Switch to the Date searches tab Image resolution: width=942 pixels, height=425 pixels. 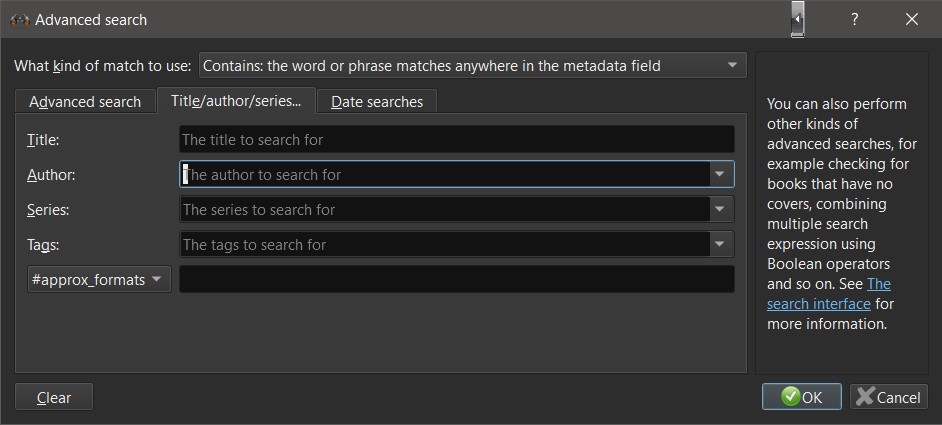(377, 101)
